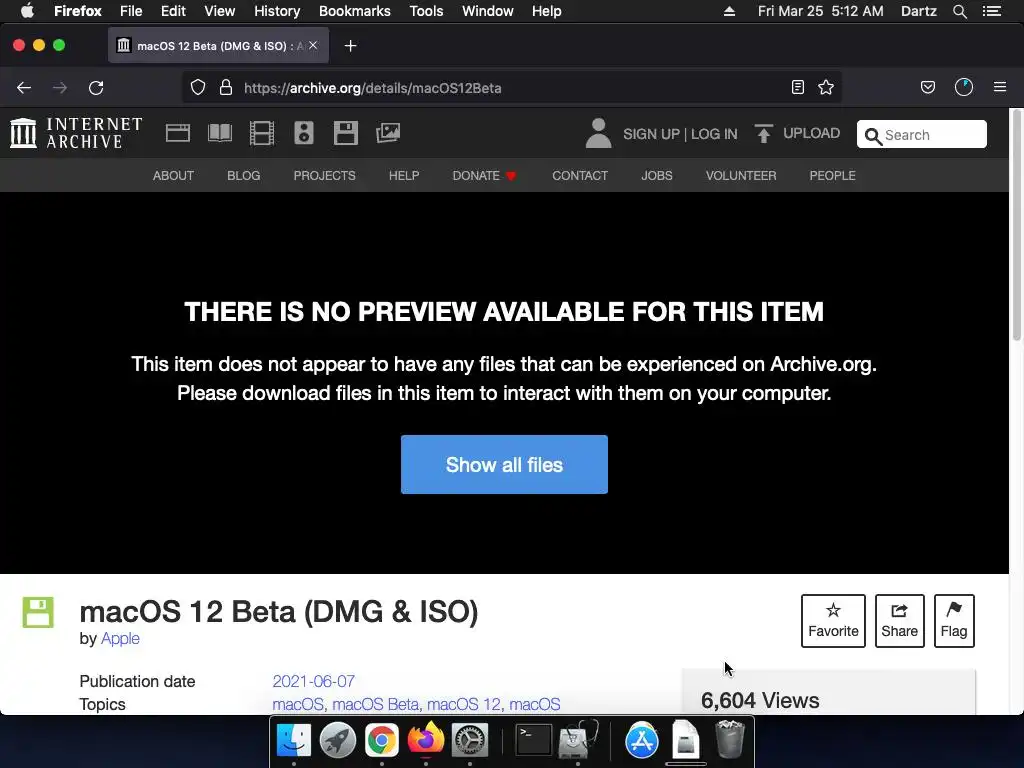Viewport: 1024px width, 768px height.
Task: Flag this item with Flag button
Action: click(954, 620)
